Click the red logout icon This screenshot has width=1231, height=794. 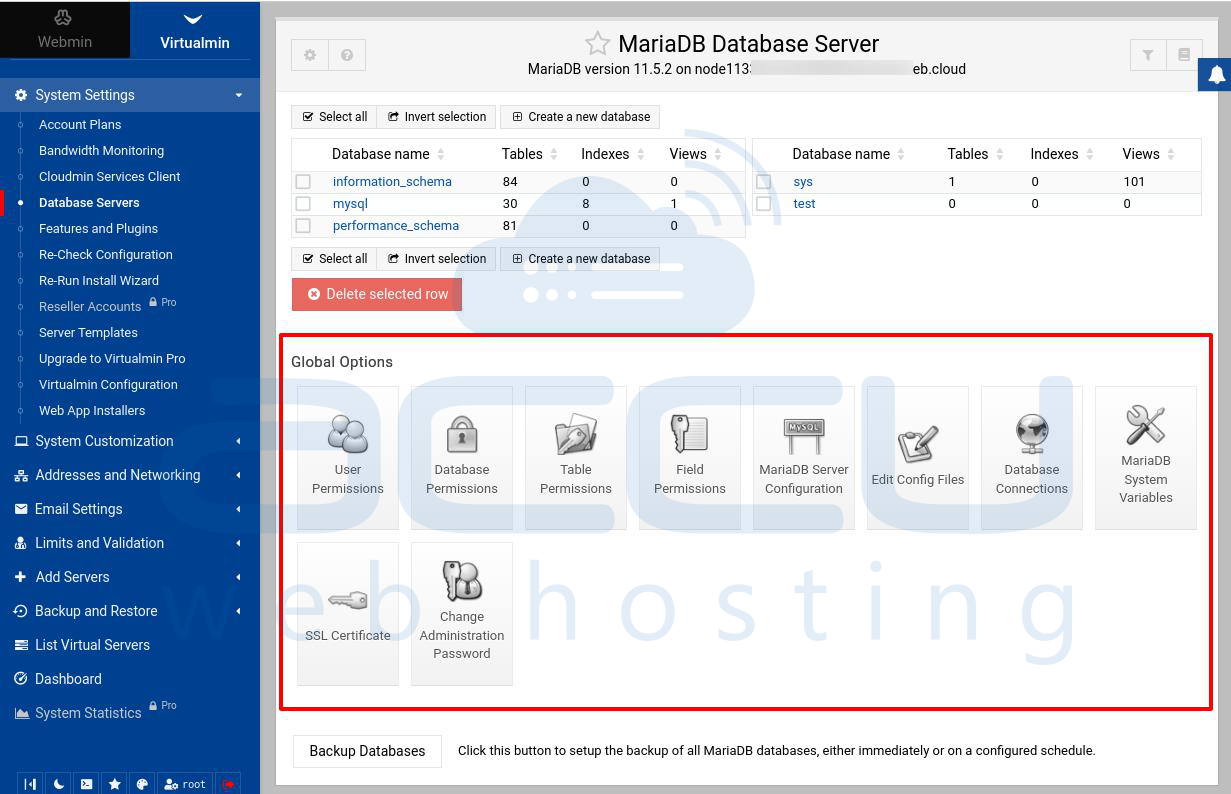228,784
